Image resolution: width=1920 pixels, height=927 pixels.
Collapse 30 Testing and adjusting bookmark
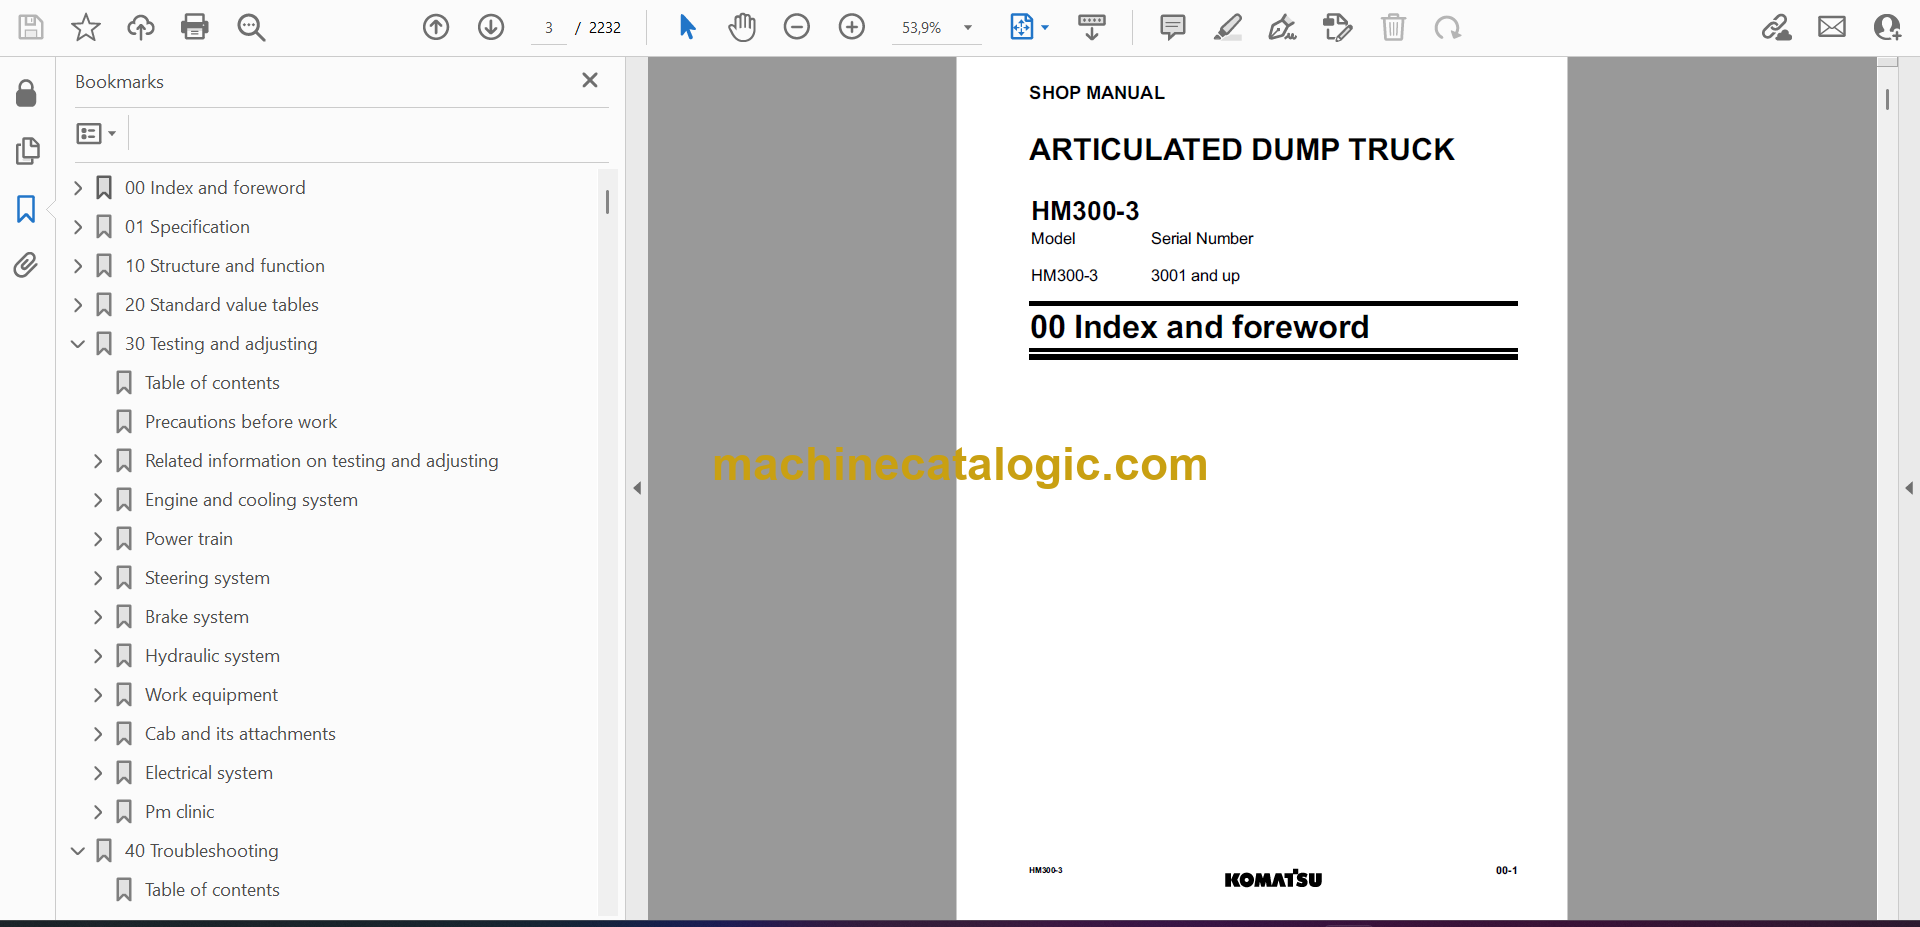coord(78,344)
